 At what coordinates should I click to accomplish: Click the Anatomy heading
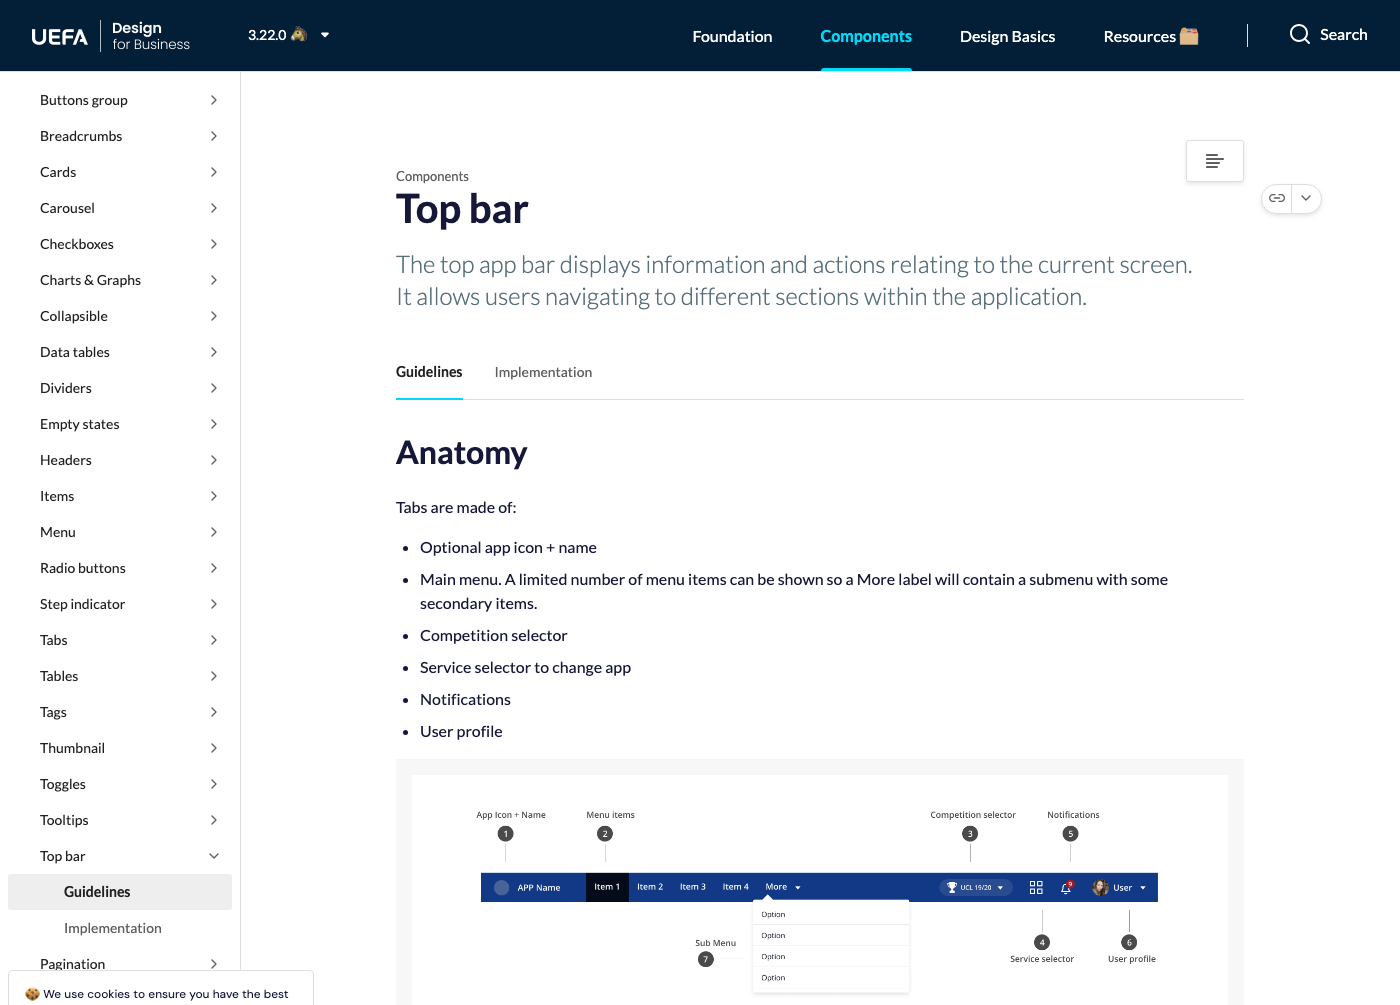(x=461, y=453)
